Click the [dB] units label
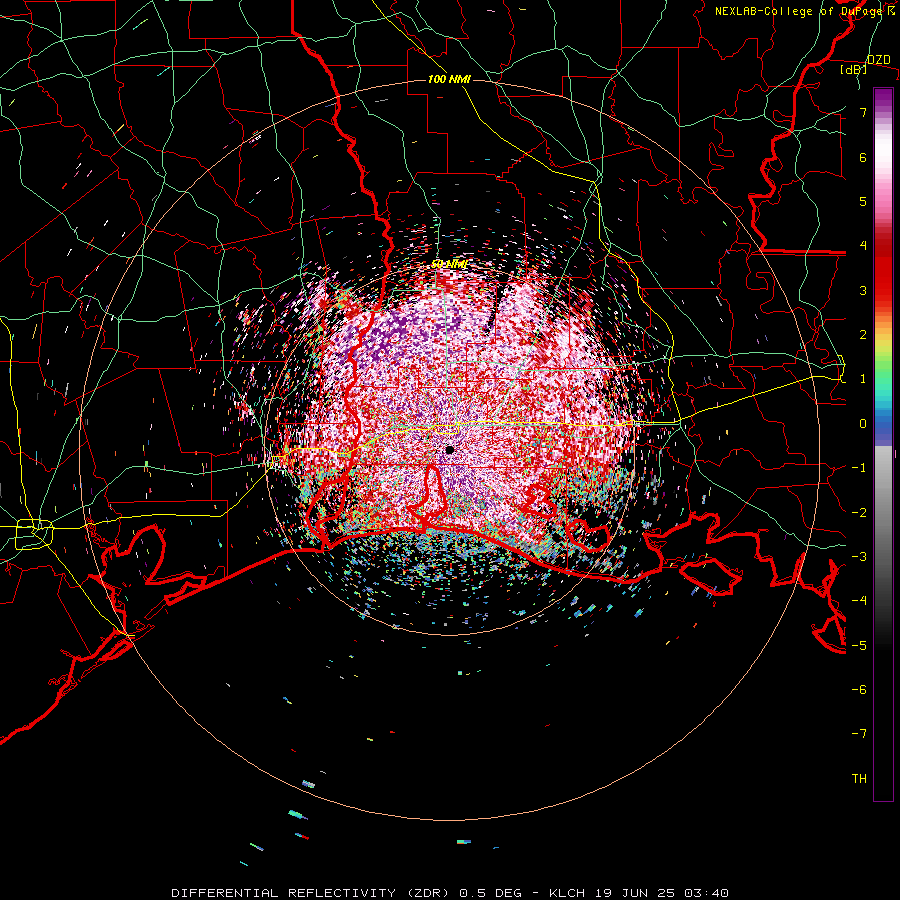Screen dimensions: 900x900 pyautogui.click(x=853, y=69)
